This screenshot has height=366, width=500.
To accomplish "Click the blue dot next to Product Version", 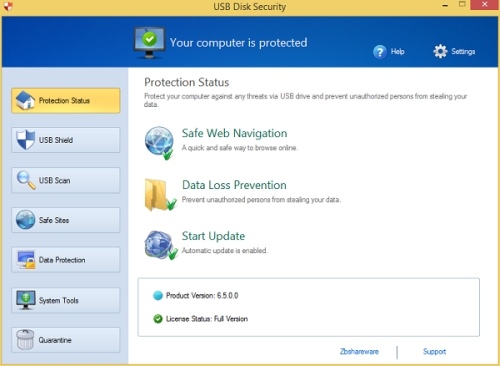I will [x=157, y=295].
